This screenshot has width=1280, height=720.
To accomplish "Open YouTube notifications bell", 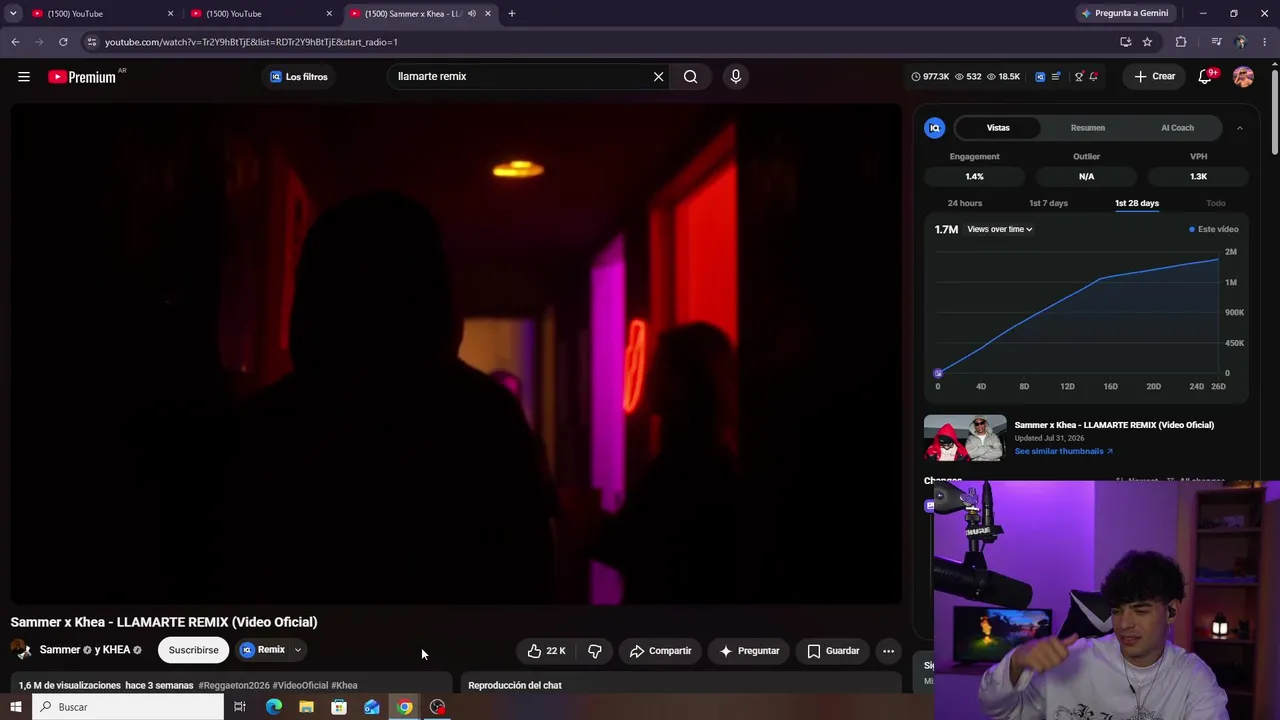I will pyautogui.click(x=1205, y=76).
